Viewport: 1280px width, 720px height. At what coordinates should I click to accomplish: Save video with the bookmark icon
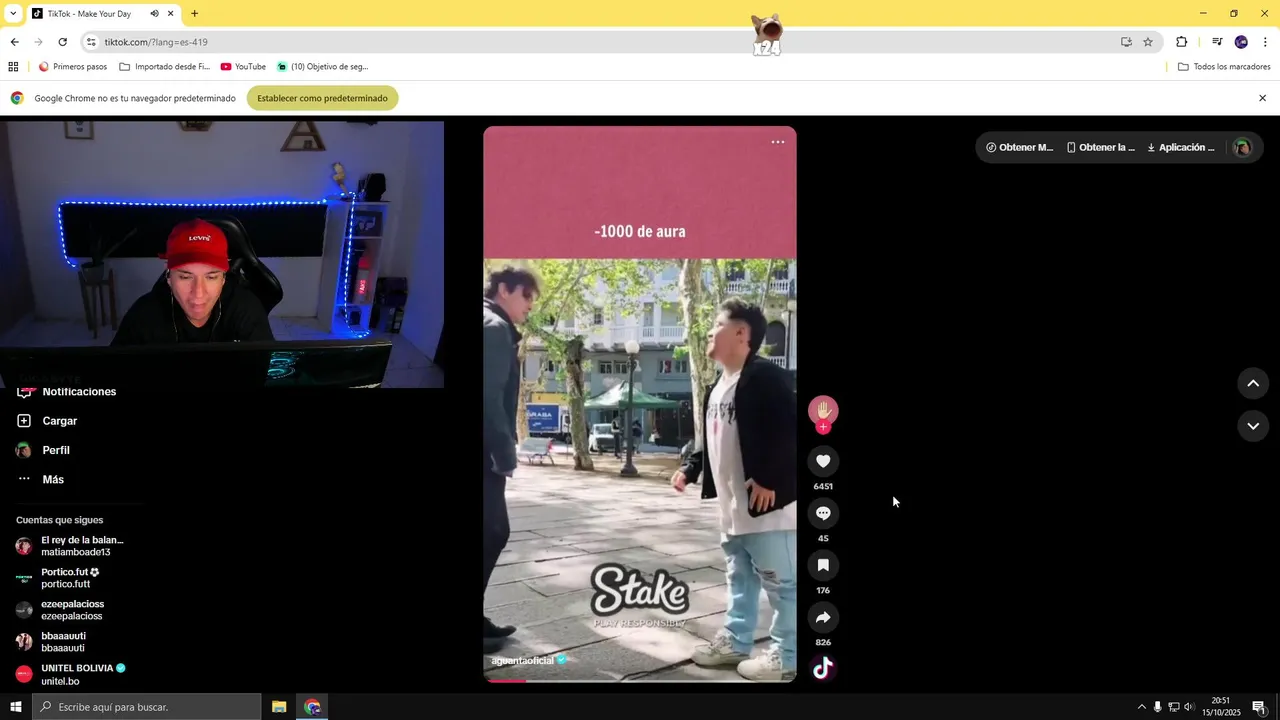tap(823, 565)
